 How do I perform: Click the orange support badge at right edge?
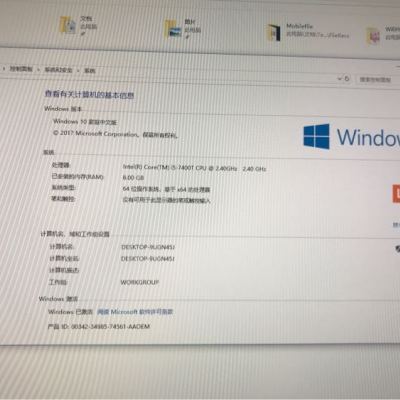coord(396,194)
